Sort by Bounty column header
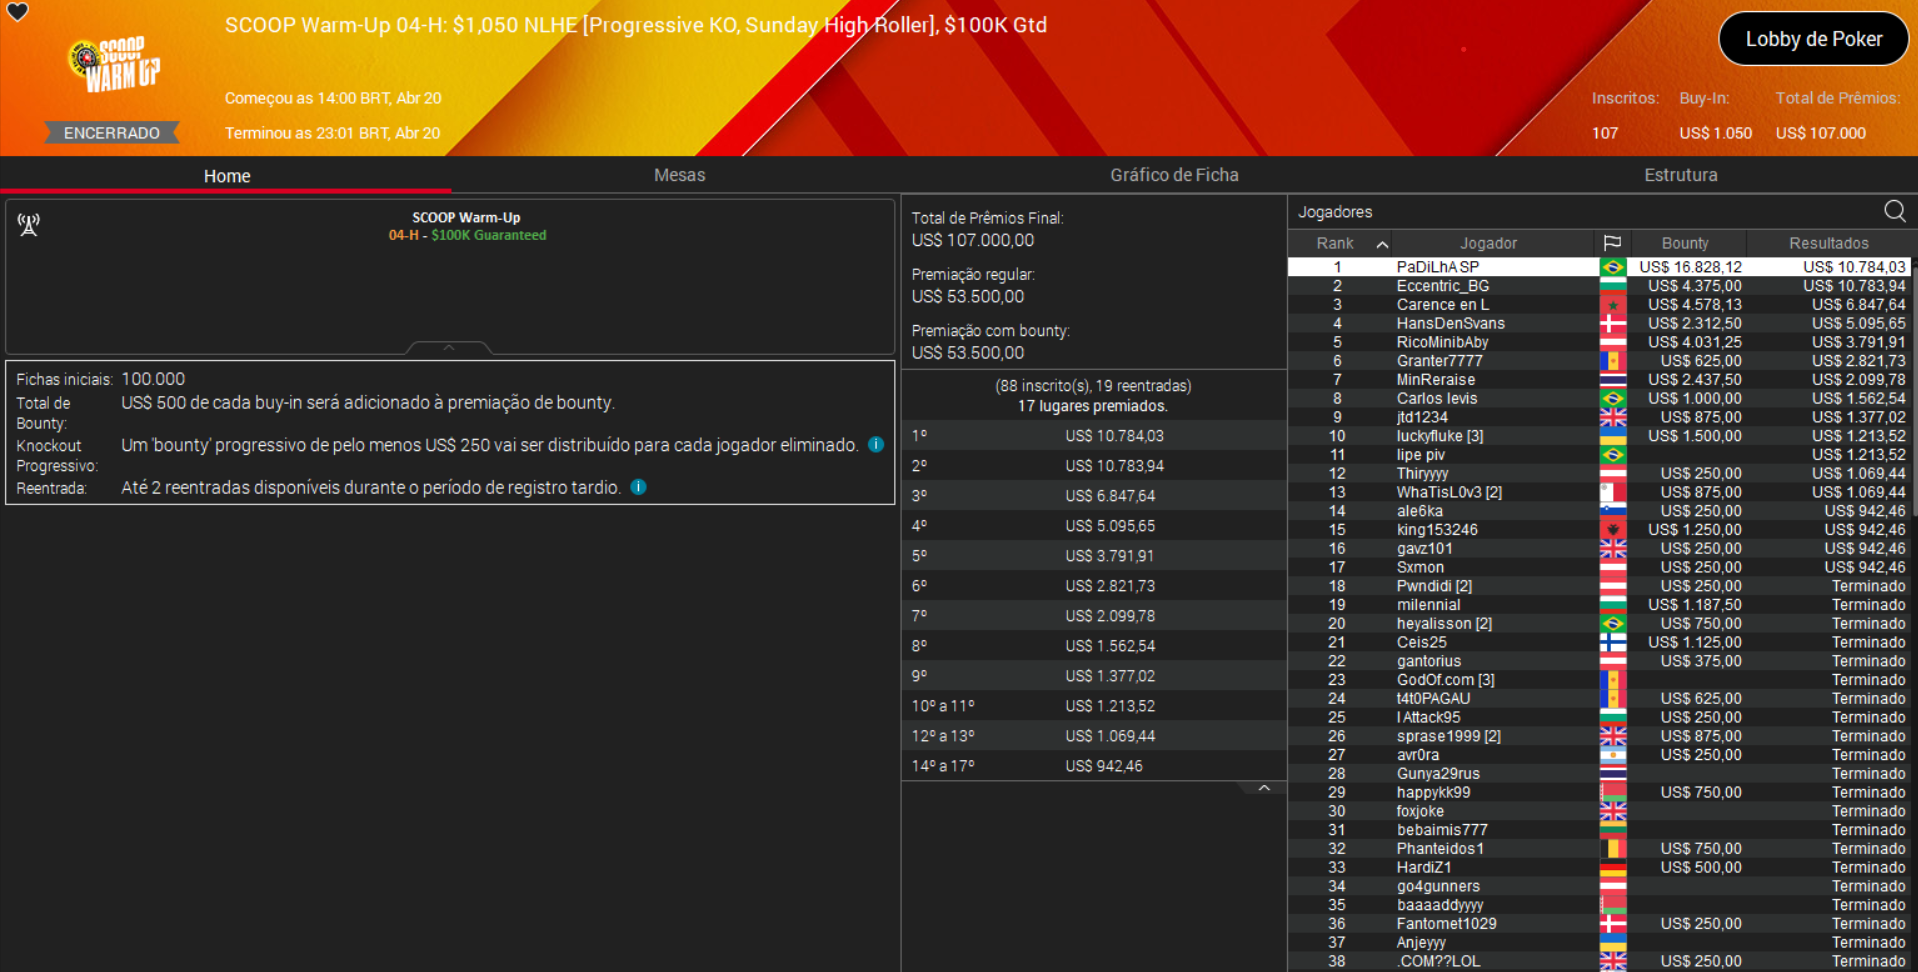This screenshot has height=972, width=1918. [x=1685, y=243]
